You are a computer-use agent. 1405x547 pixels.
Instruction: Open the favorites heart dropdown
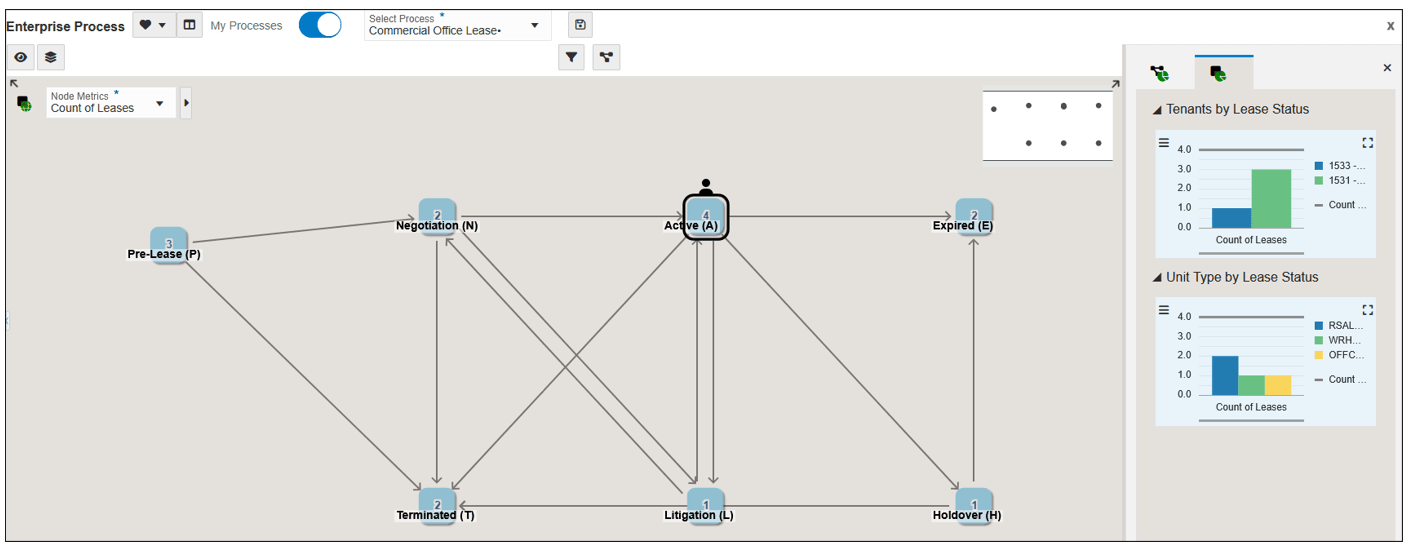[x=153, y=25]
